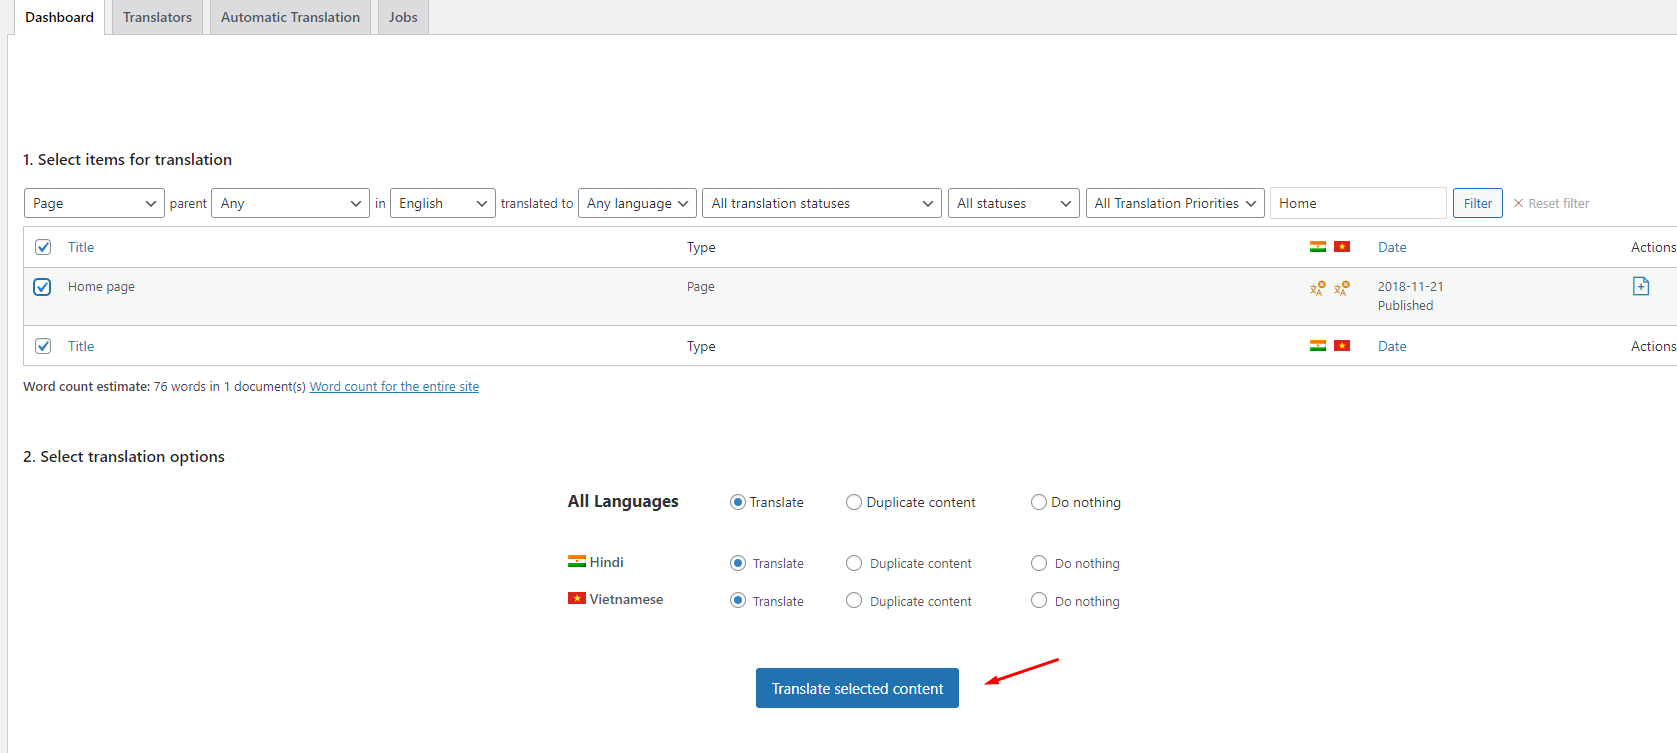1677x753 pixels.
Task: Click the Published status text
Action: pos(1405,305)
